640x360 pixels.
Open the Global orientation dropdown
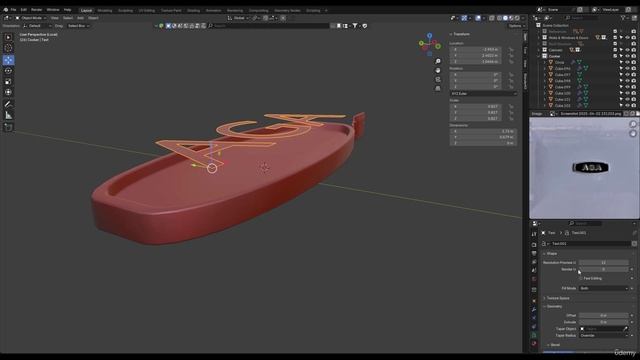(238, 18)
